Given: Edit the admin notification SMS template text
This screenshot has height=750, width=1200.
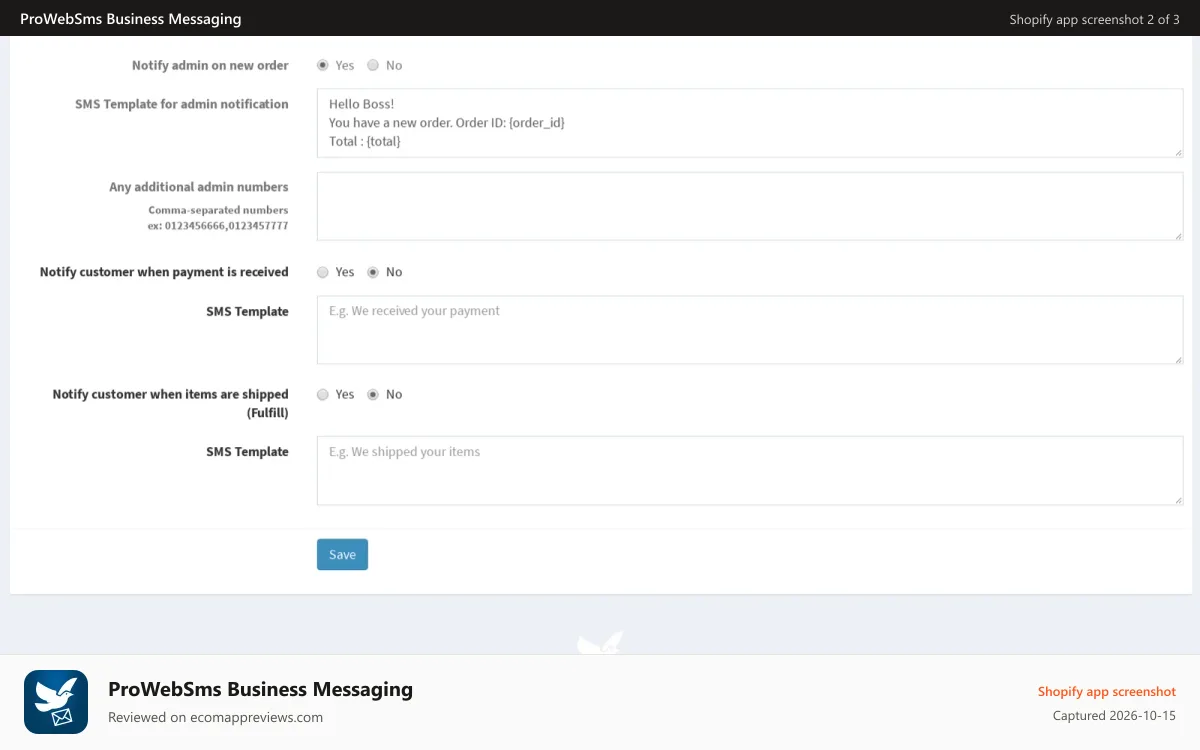Looking at the screenshot, I should click(750, 123).
